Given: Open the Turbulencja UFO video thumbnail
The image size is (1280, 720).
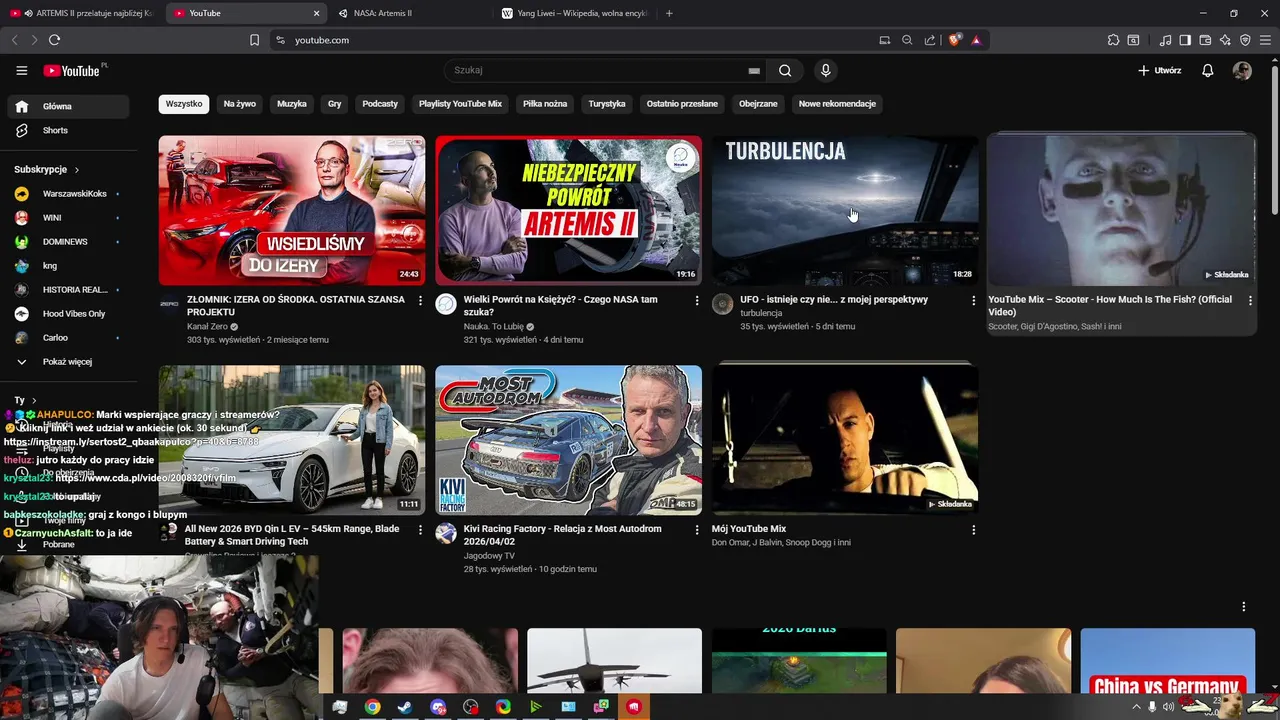Looking at the screenshot, I should coord(845,210).
